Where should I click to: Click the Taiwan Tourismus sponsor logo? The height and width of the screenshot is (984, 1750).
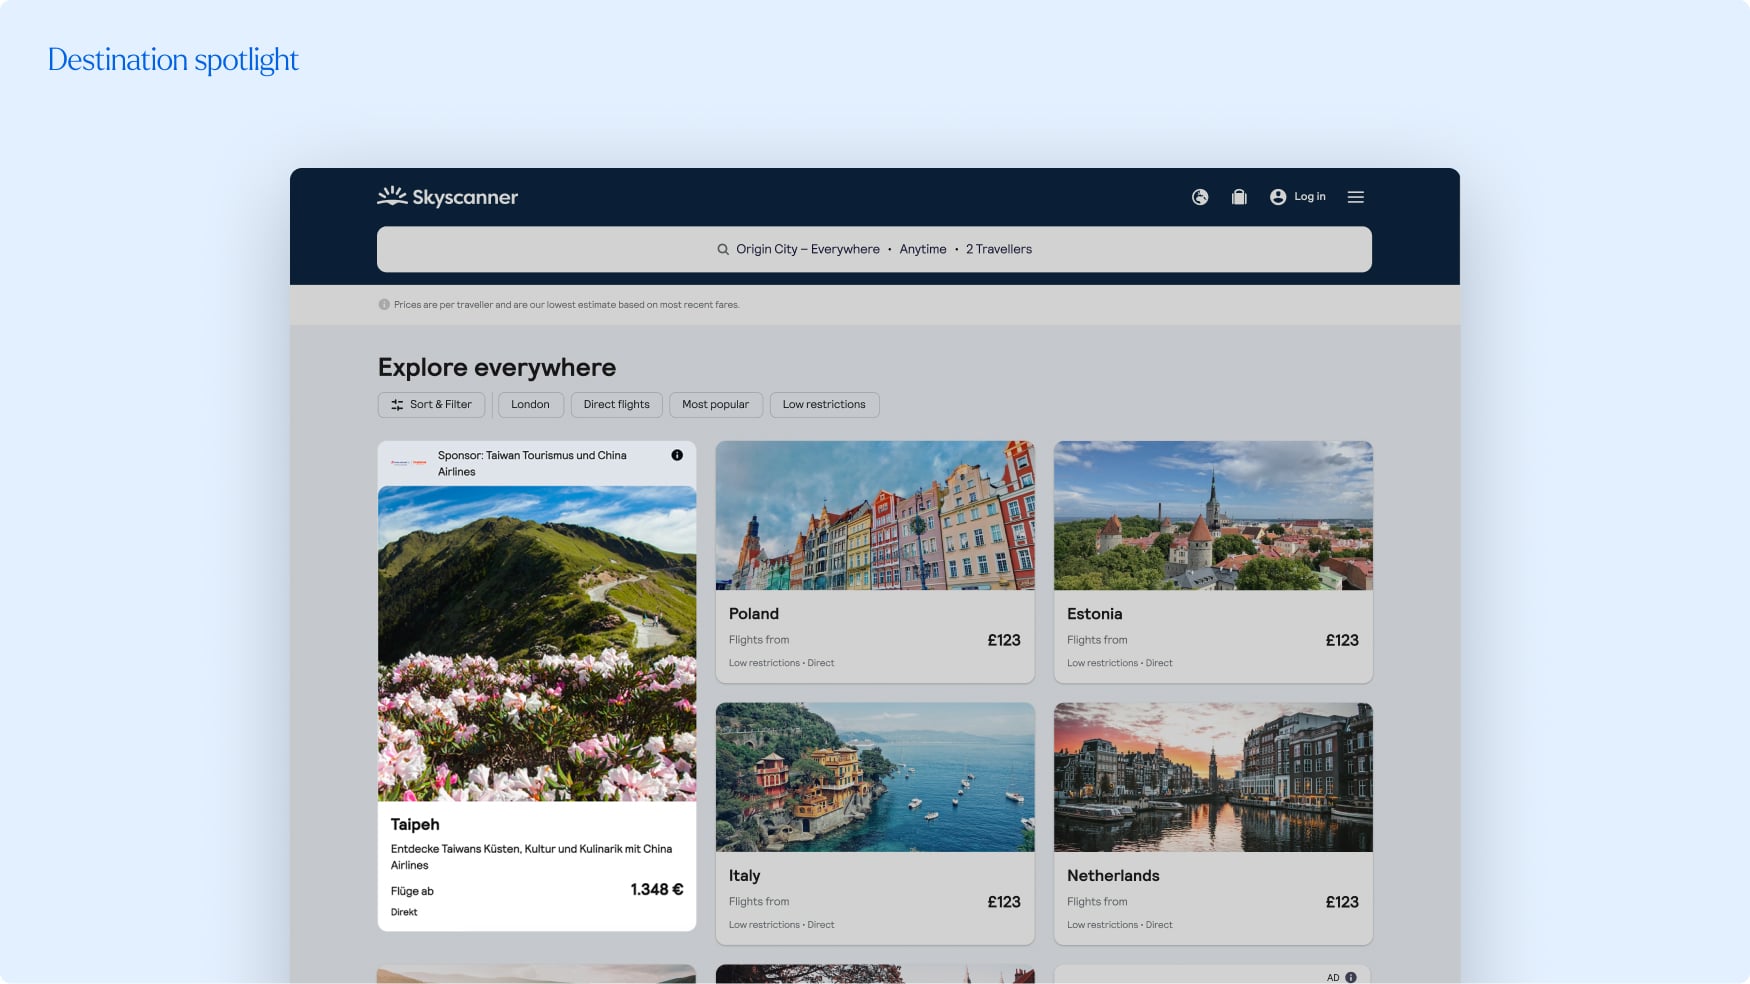408,463
